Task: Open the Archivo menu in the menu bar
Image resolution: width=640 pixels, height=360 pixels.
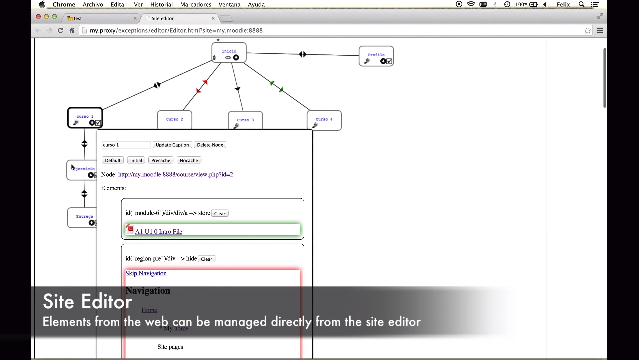Action: 93,4
